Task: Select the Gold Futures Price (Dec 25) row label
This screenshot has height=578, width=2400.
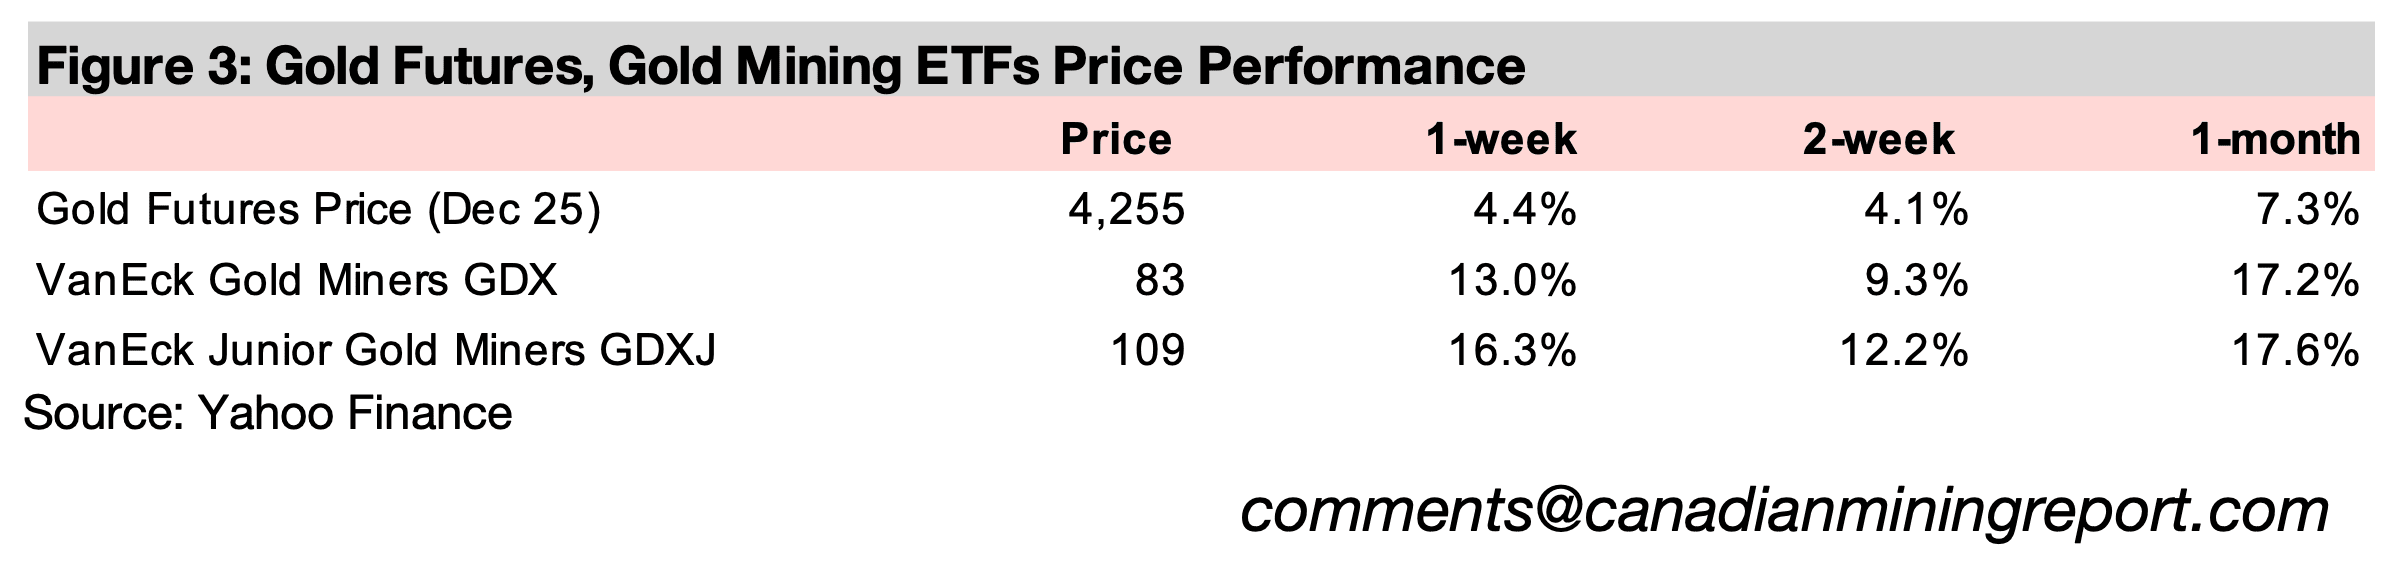Action: tap(318, 210)
